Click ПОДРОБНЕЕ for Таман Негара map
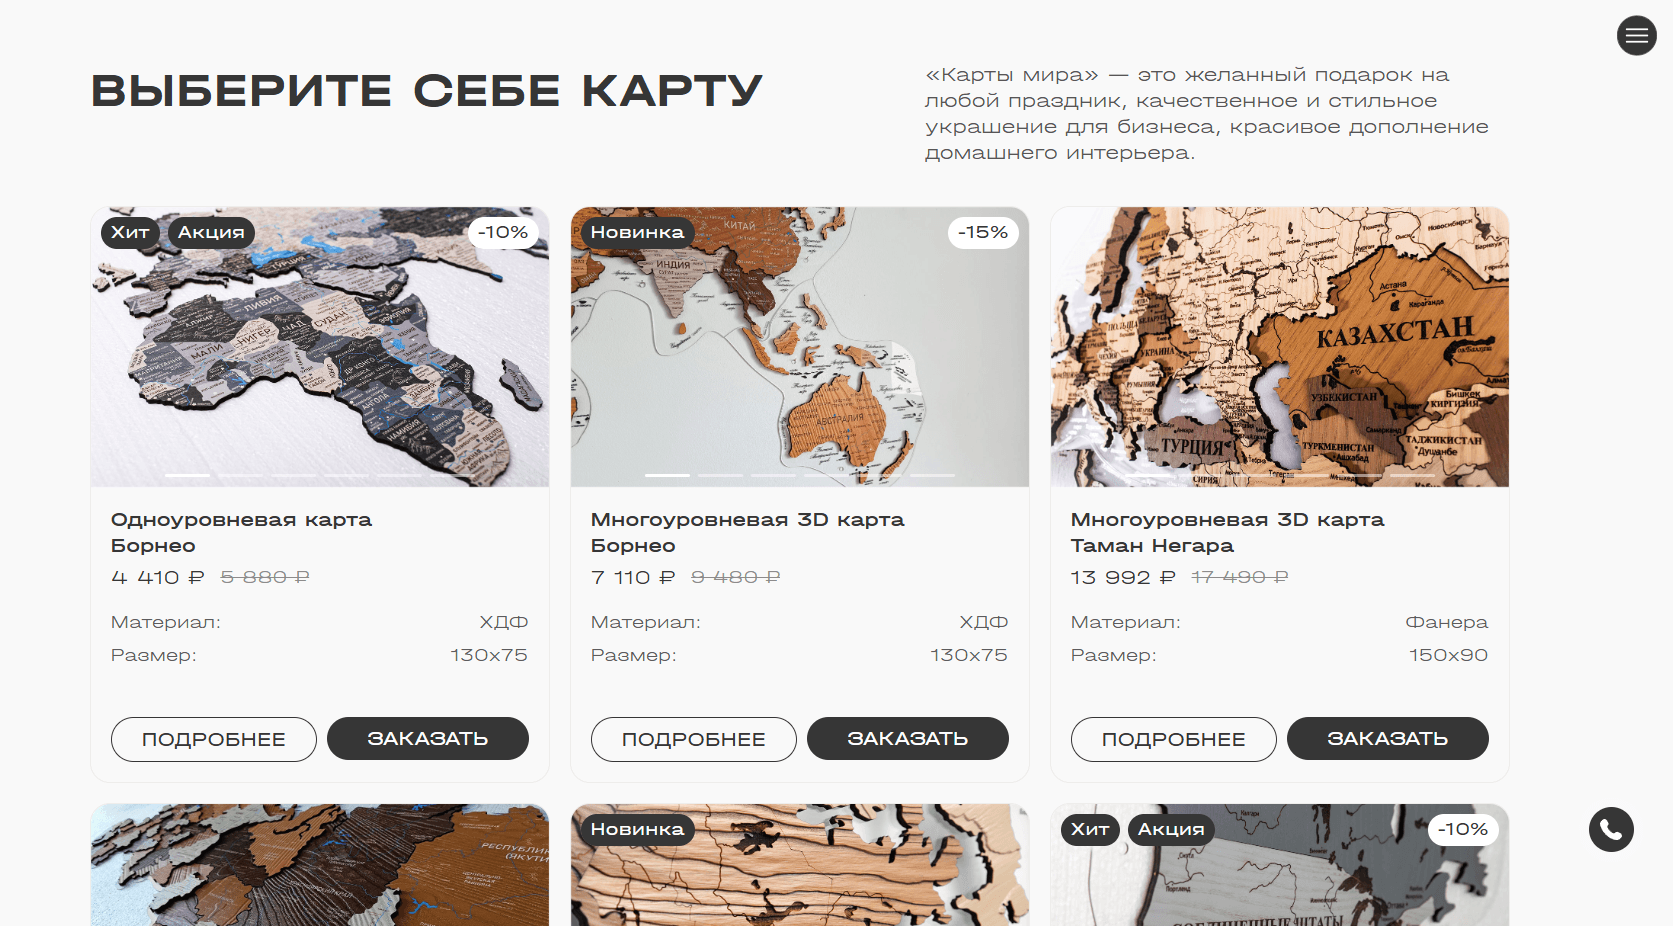Screen dimensions: 1673x926 tap(1174, 739)
